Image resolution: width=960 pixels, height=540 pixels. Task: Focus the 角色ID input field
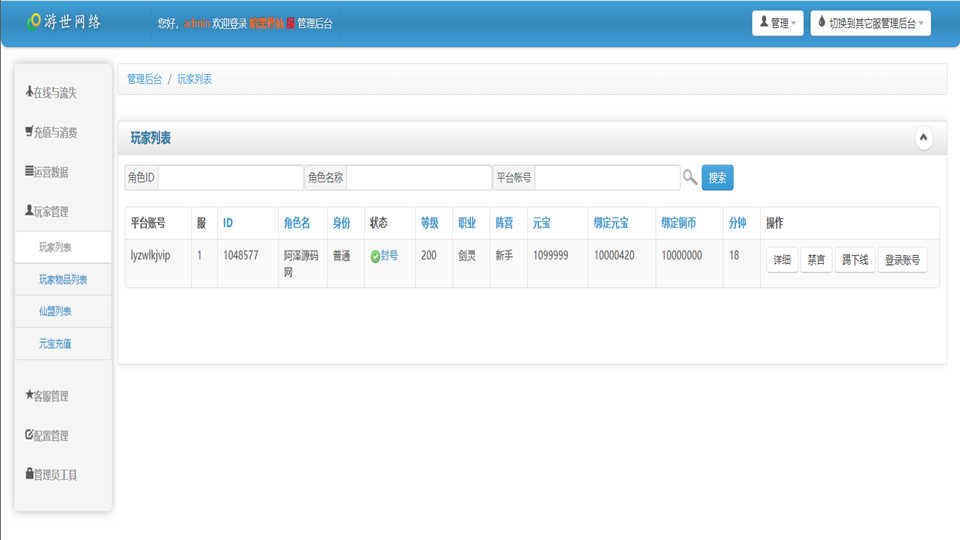(x=230, y=178)
